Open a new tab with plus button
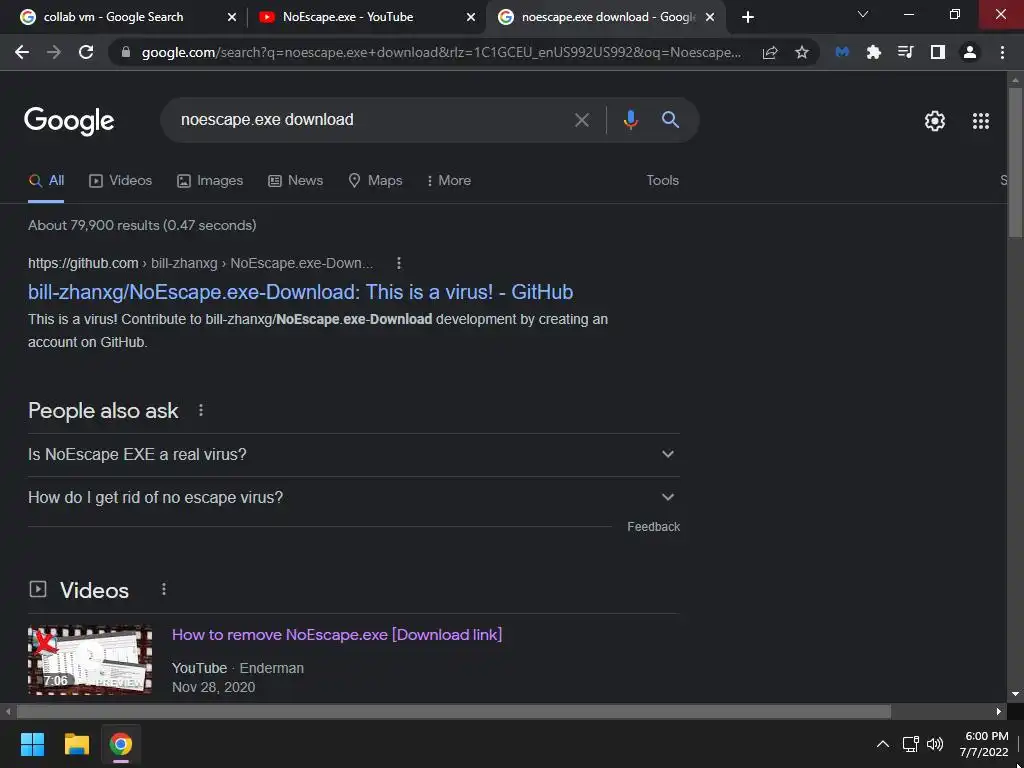 [x=748, y=17]
